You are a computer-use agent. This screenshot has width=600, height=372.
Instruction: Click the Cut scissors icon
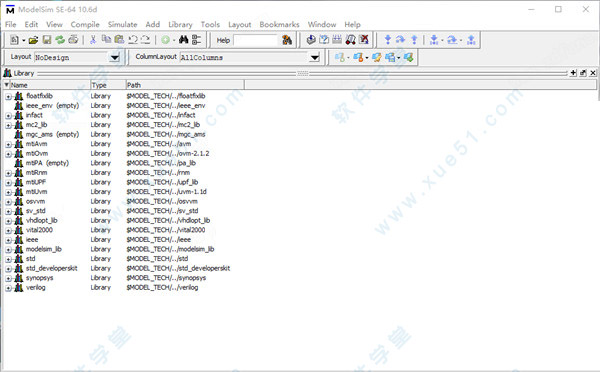93,39
